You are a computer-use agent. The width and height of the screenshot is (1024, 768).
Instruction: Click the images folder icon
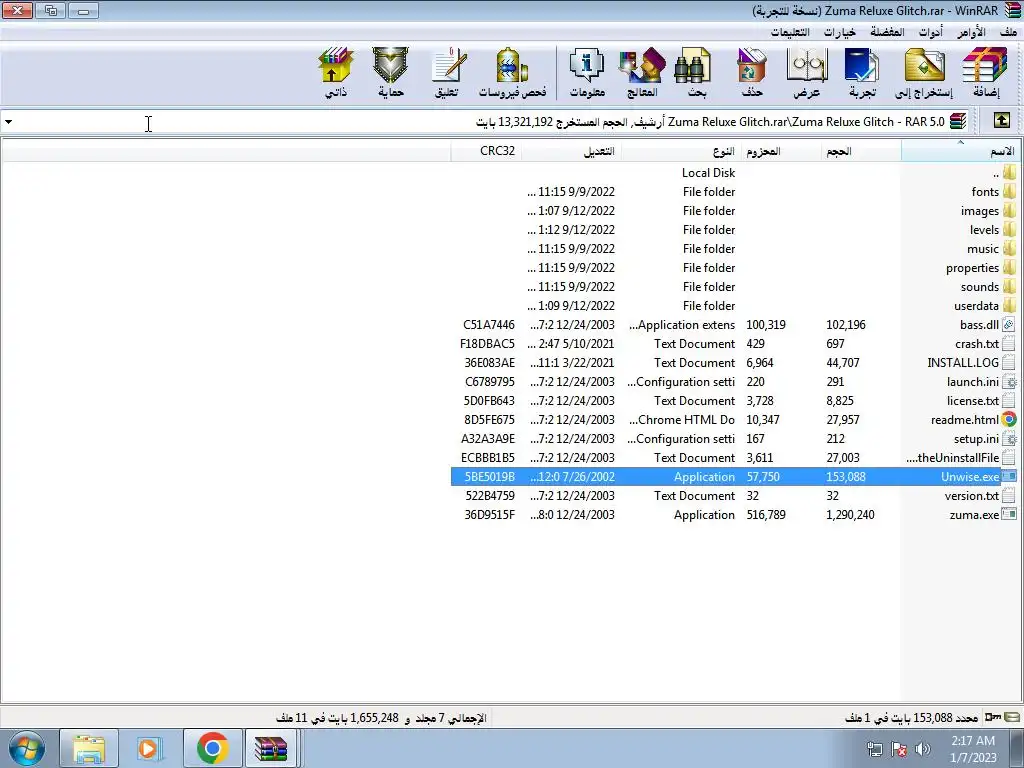tap(1010, 210)
